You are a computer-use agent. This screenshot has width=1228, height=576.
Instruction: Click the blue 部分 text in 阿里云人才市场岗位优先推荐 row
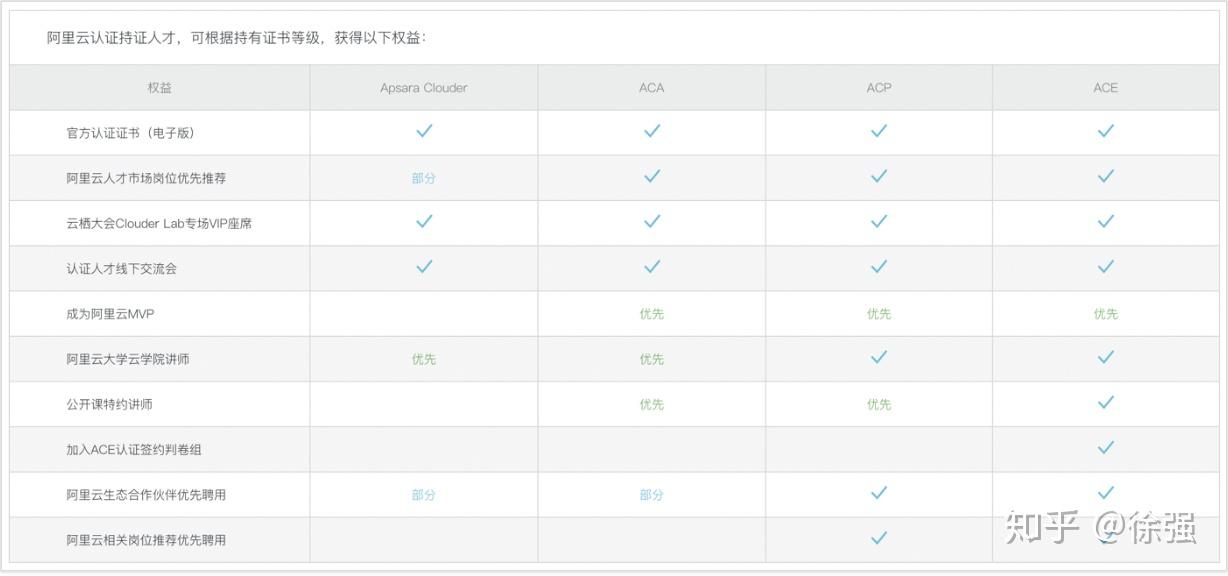pyautogui.click(x=424, y=178)
